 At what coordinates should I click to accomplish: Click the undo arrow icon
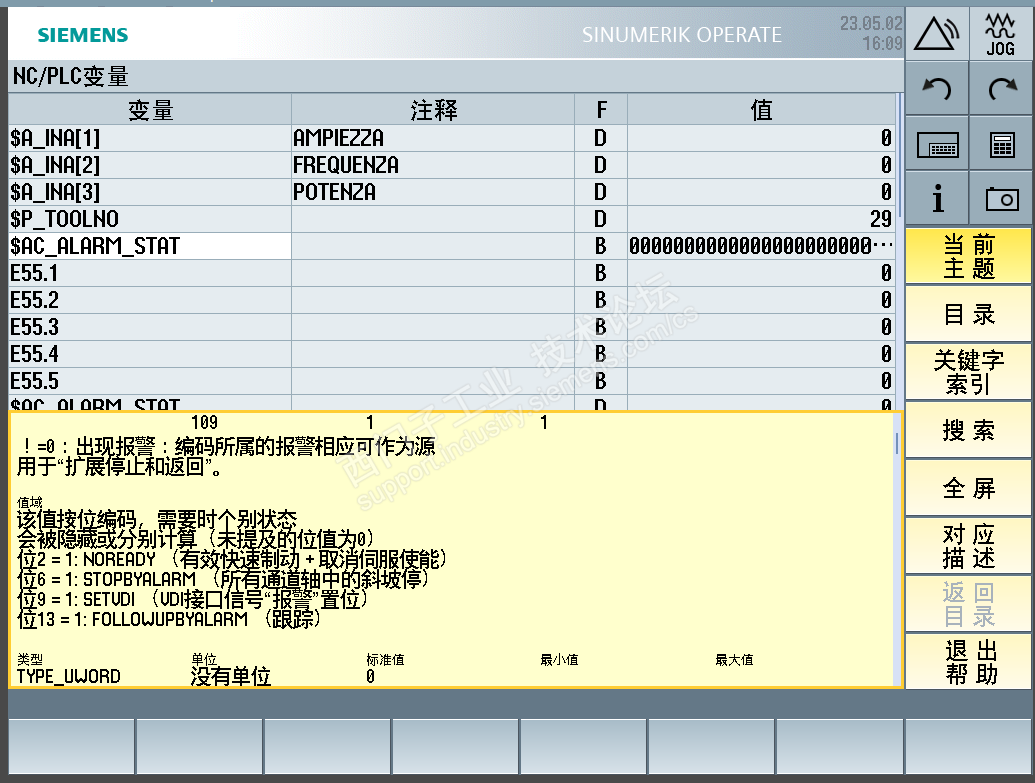(x=936, y=88)
